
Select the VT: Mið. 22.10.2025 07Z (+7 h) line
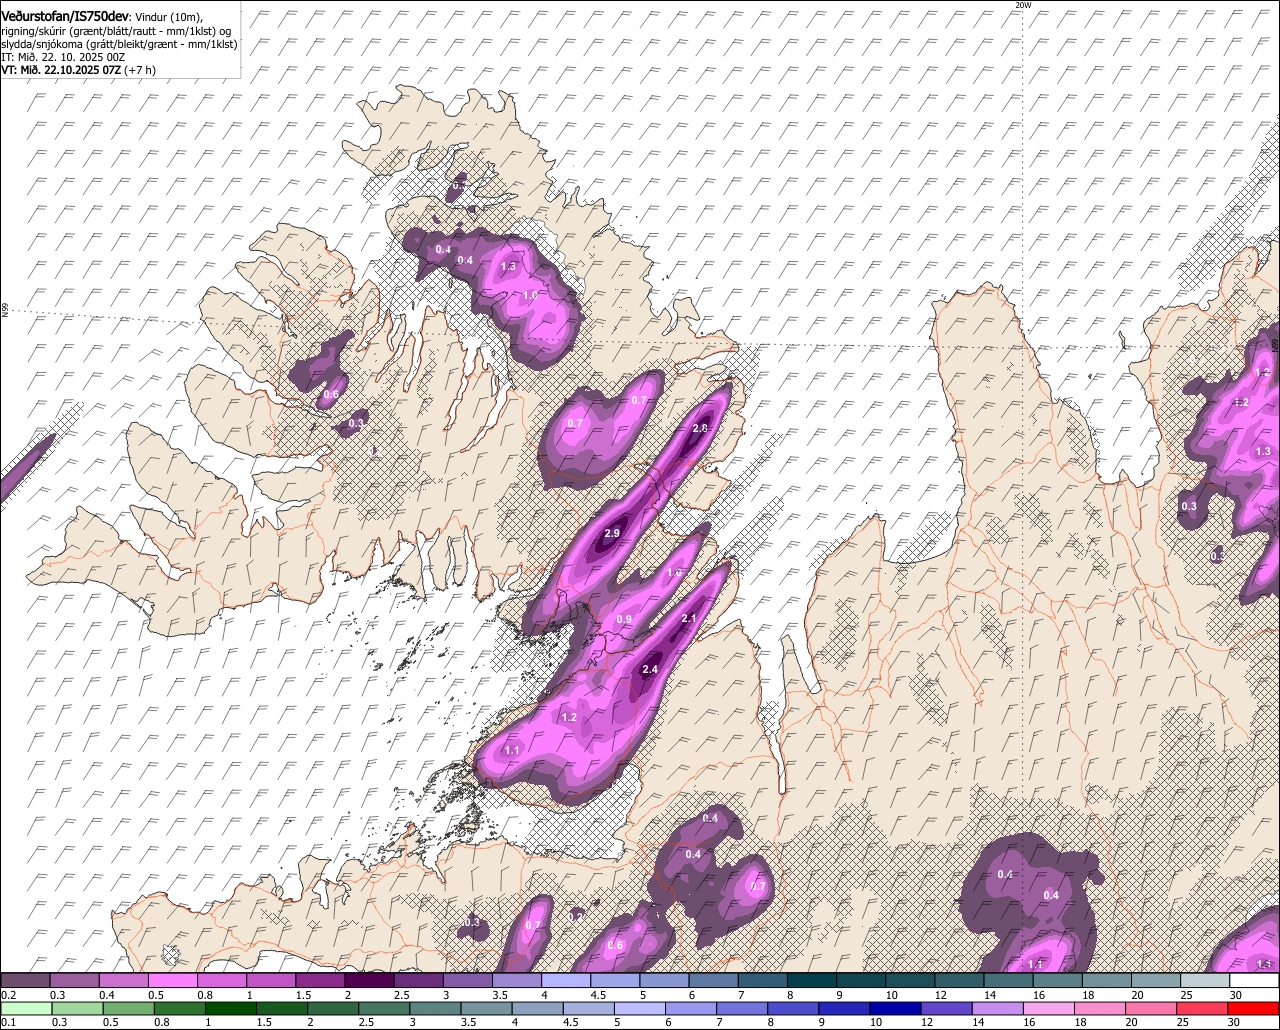coord(78,70)
